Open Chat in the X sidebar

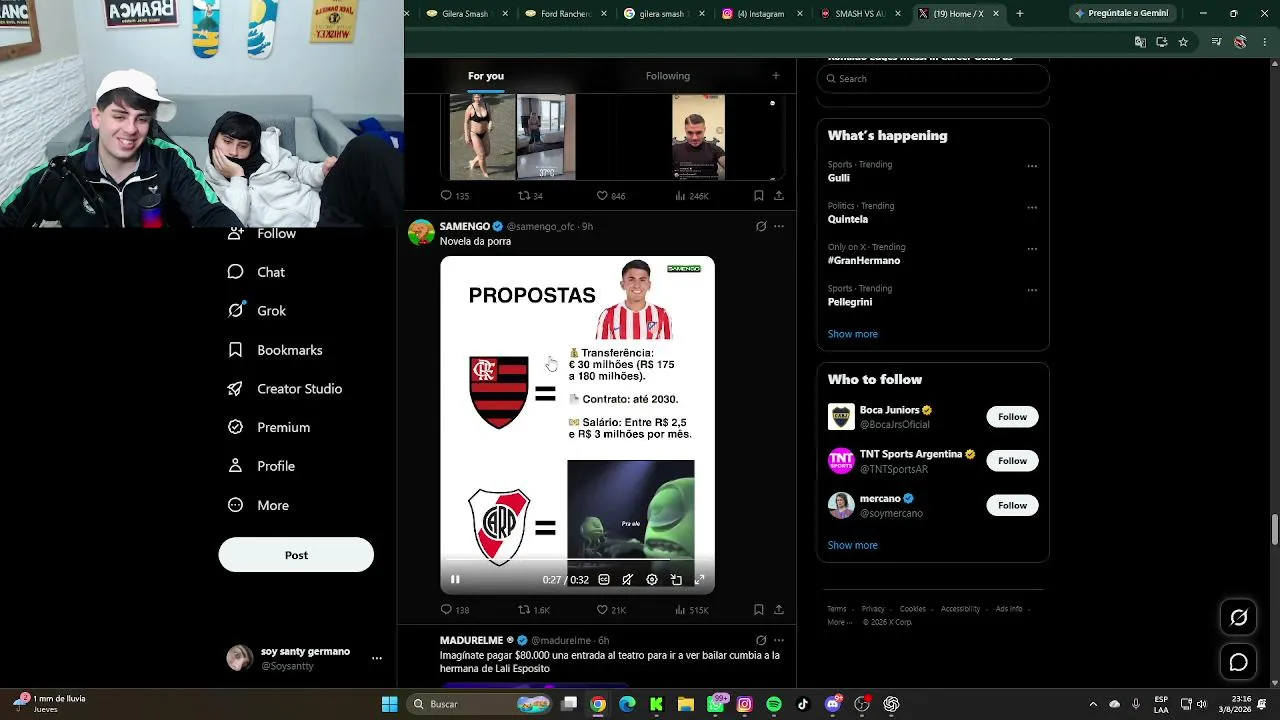[256, 272]
